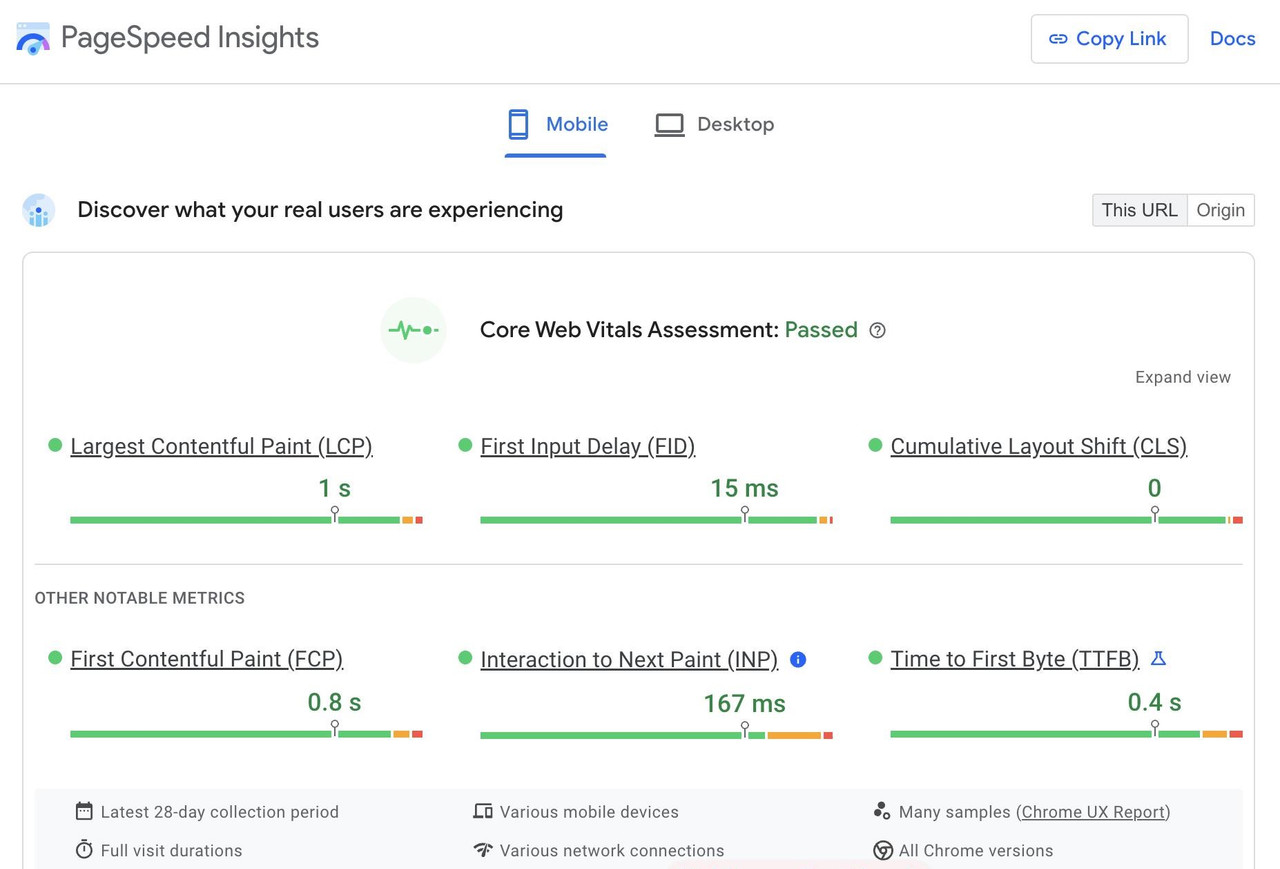Click the PageSpeed Insights logo icon
This screenshot has width=1280, height=869.
pyautogui.click(x=33, y=39)
